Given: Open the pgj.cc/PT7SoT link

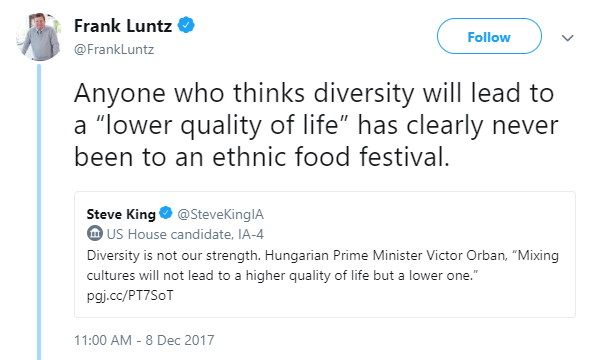Looking at the screenshot, I should 130,295.
